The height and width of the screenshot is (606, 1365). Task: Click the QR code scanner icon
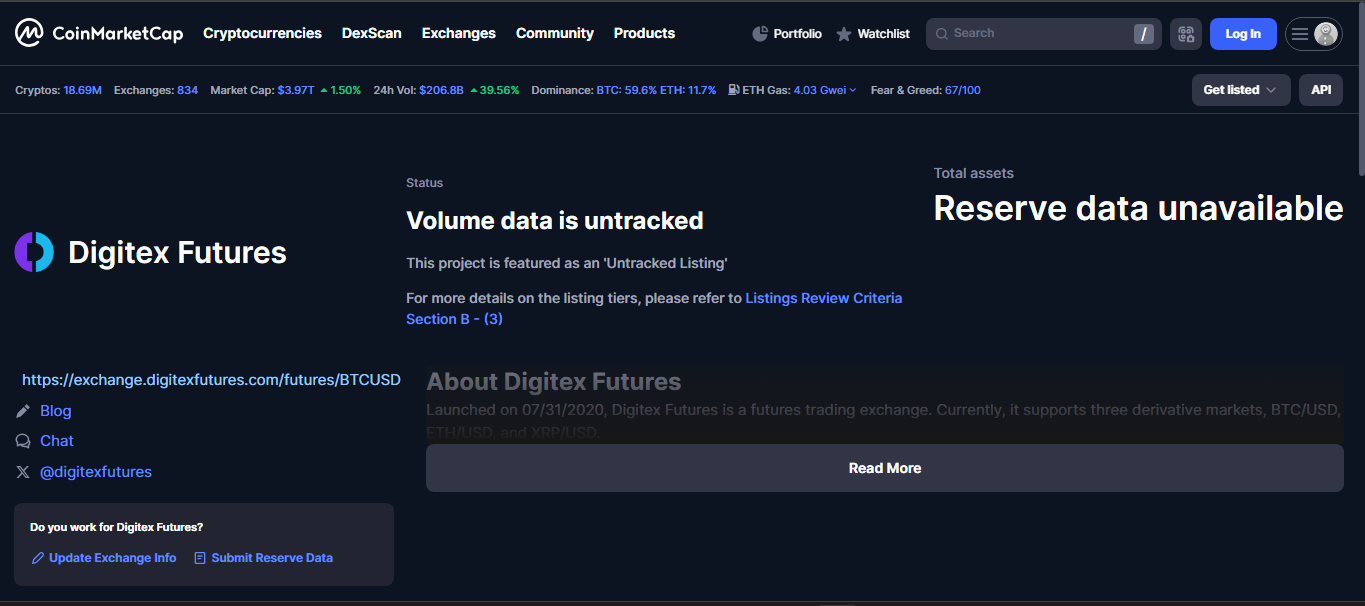1186,34
